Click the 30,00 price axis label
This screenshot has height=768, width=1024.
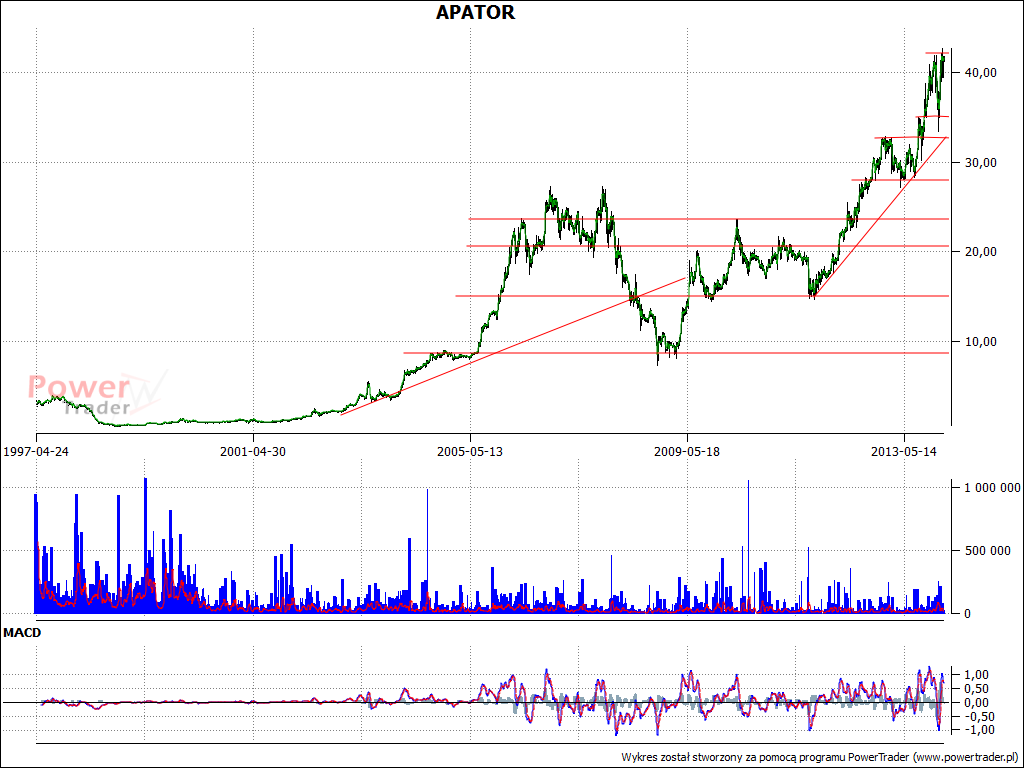click(980, 163)
